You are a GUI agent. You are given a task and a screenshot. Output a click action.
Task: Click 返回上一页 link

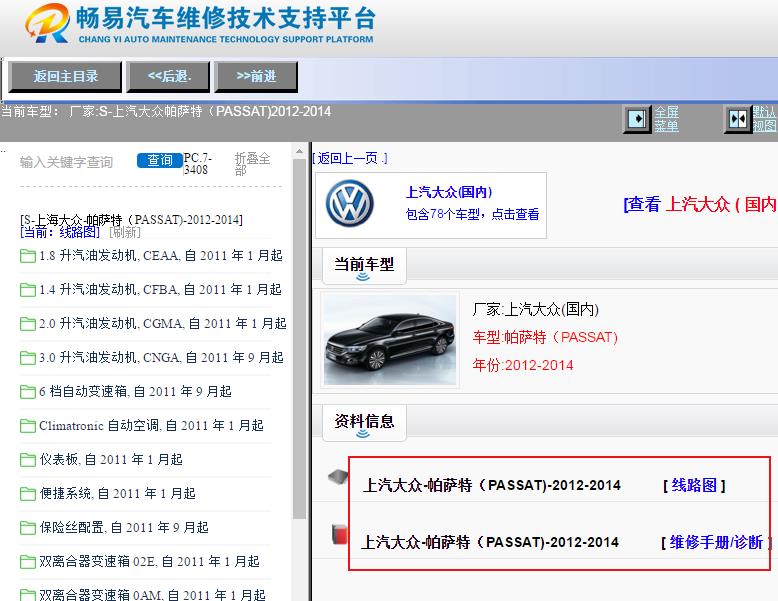350,158
